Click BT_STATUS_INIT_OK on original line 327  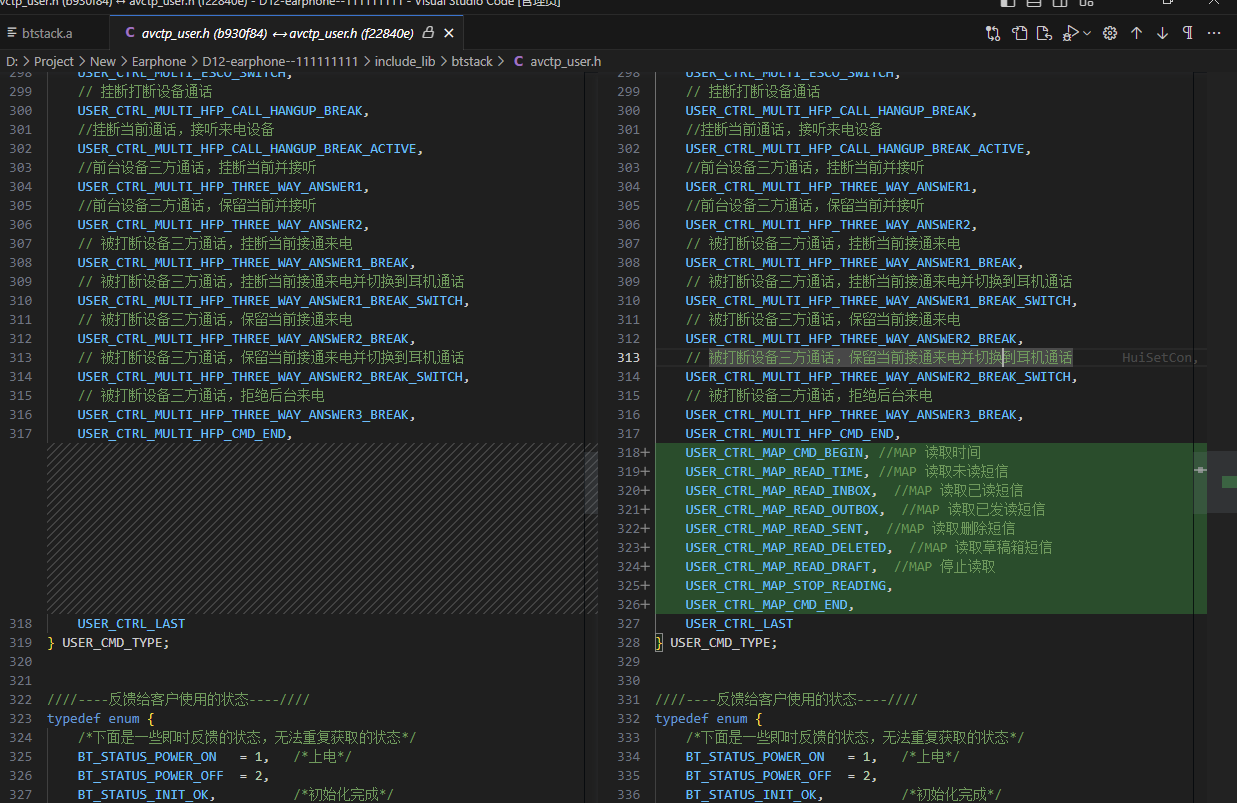(143, 794)
